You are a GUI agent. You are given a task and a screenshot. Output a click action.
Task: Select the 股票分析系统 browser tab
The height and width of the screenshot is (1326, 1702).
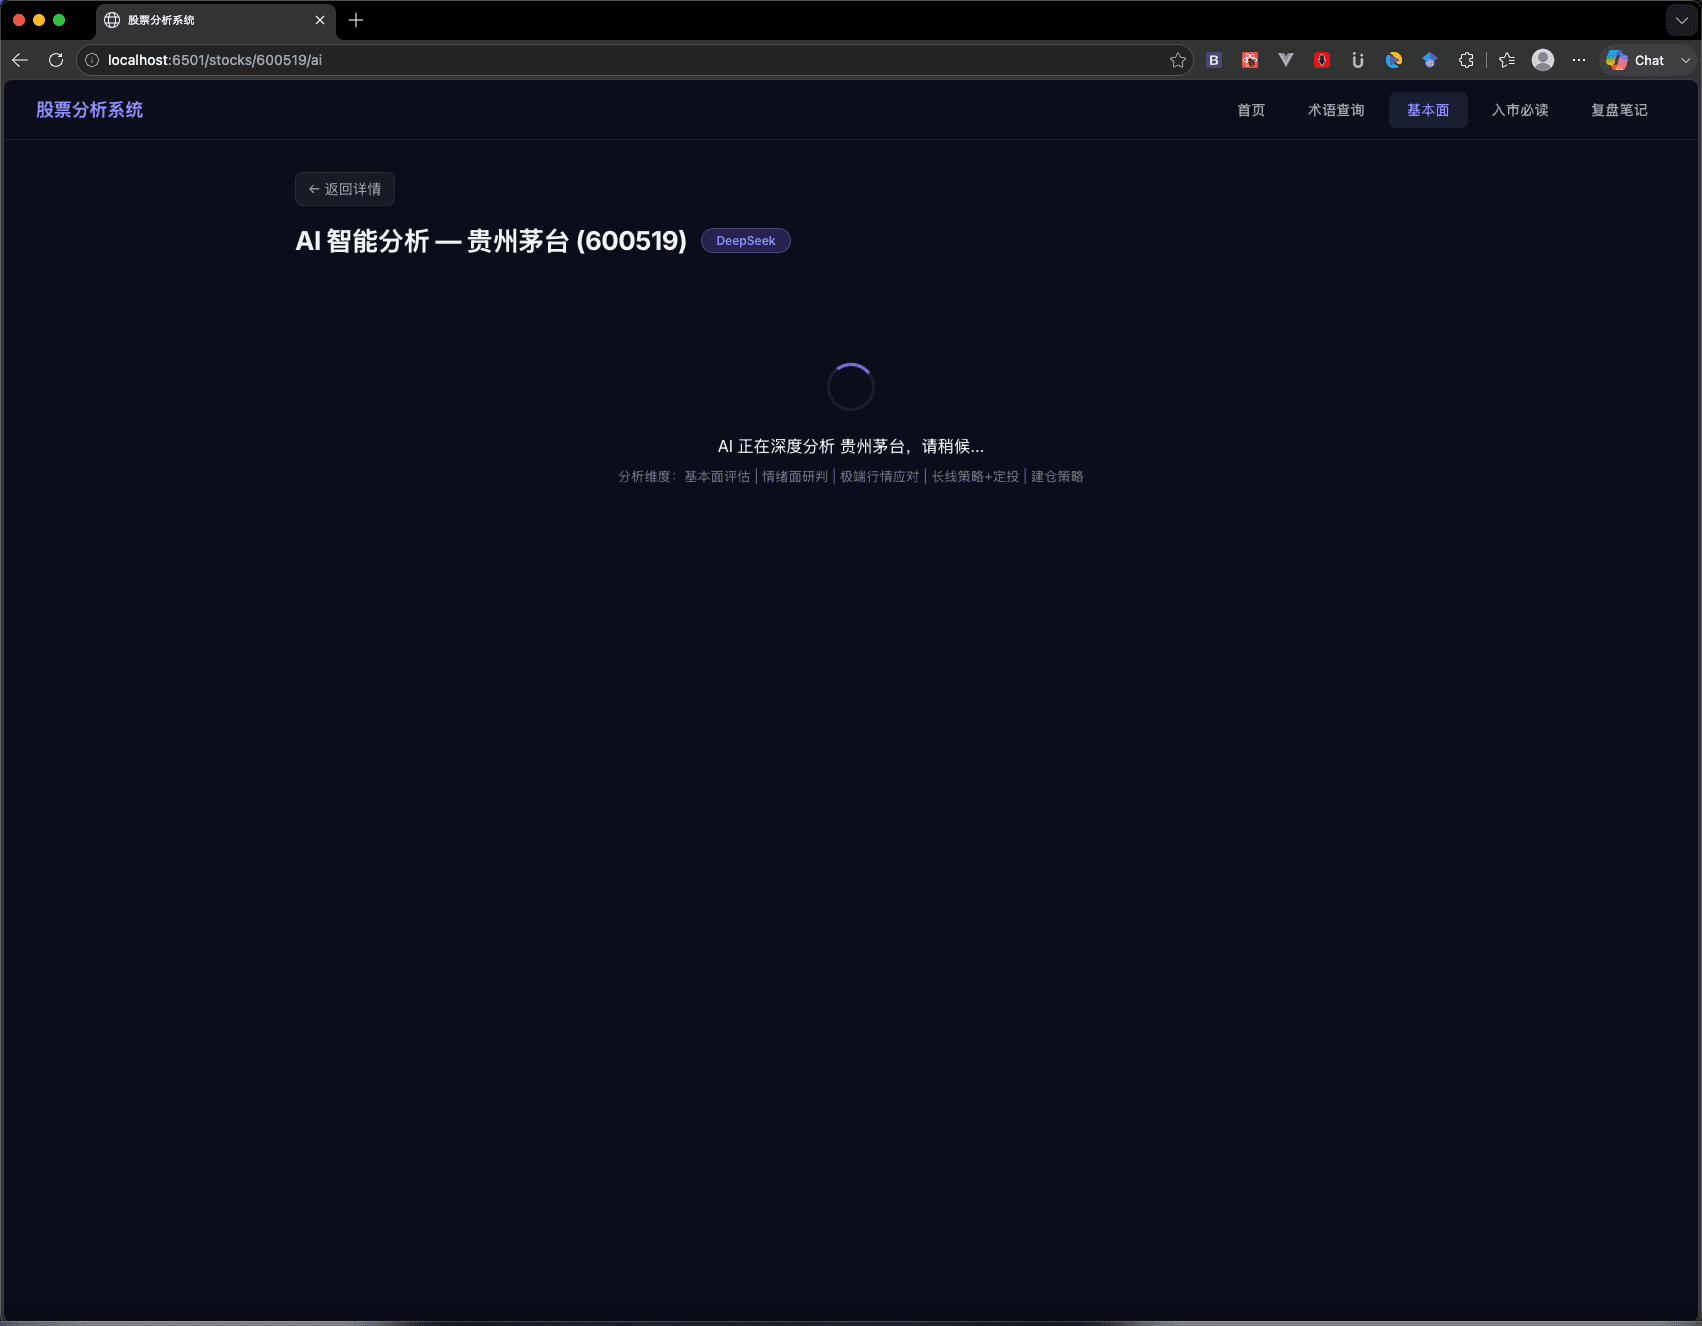tap(215, 20)
